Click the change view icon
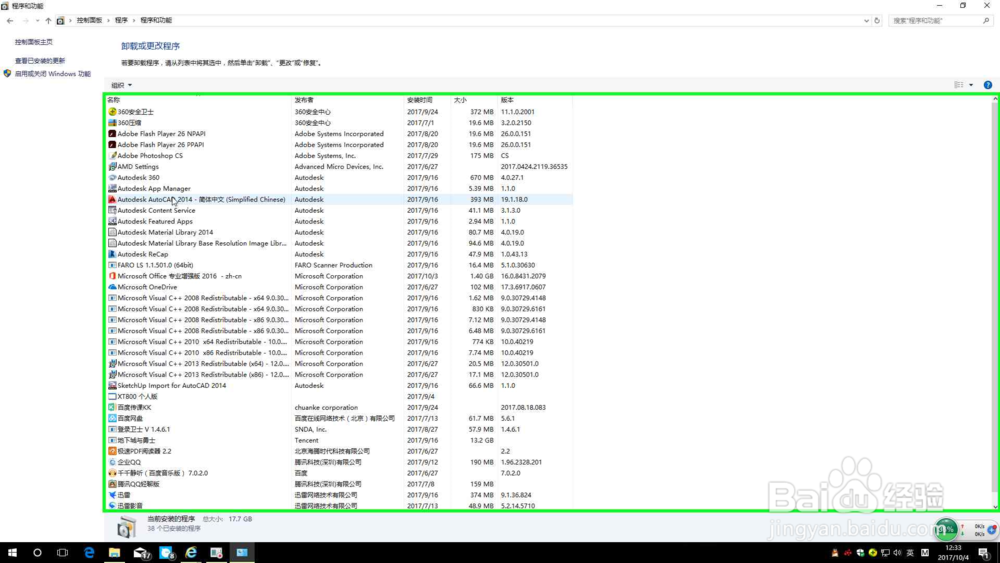The image size is (1000, 563). (959, 85)
